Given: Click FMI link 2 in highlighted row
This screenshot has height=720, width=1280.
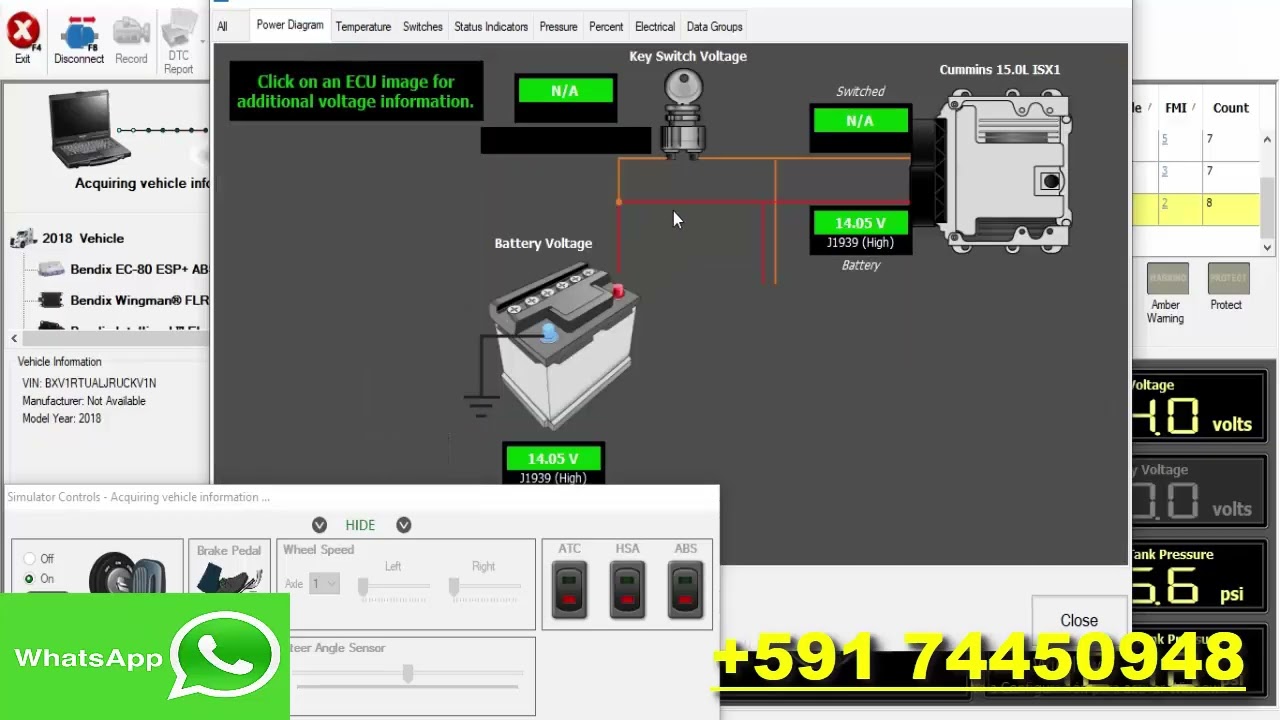Looking at the screenshot, I should (1164, 203).
